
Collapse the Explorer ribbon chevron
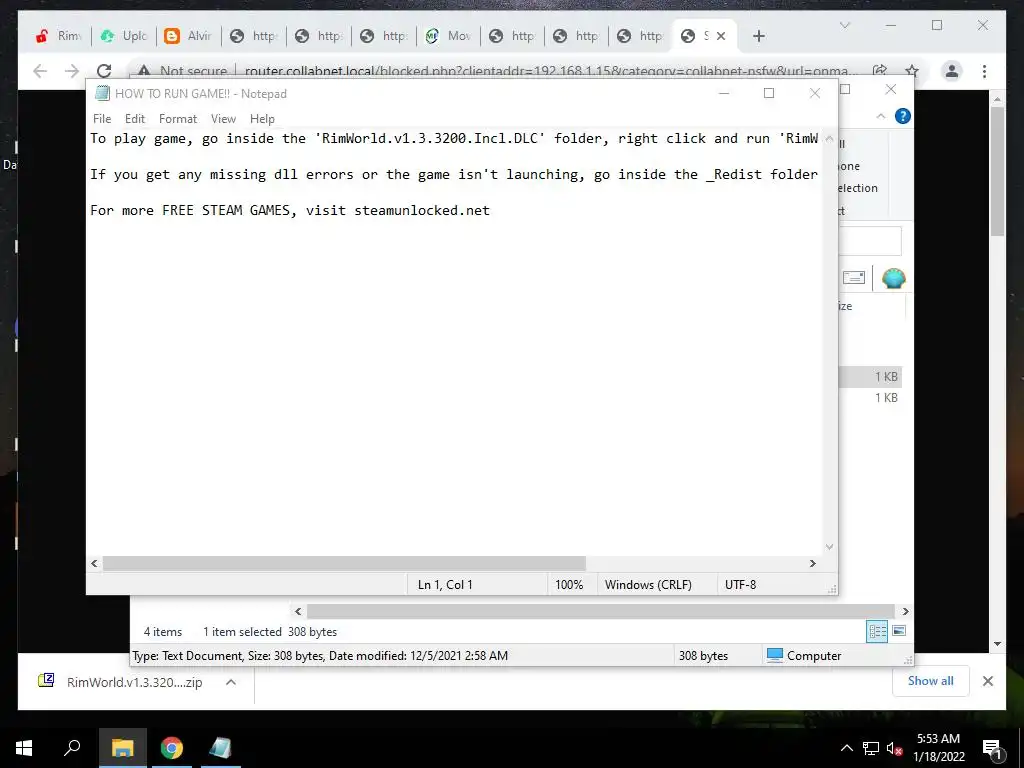coord(881,116)
